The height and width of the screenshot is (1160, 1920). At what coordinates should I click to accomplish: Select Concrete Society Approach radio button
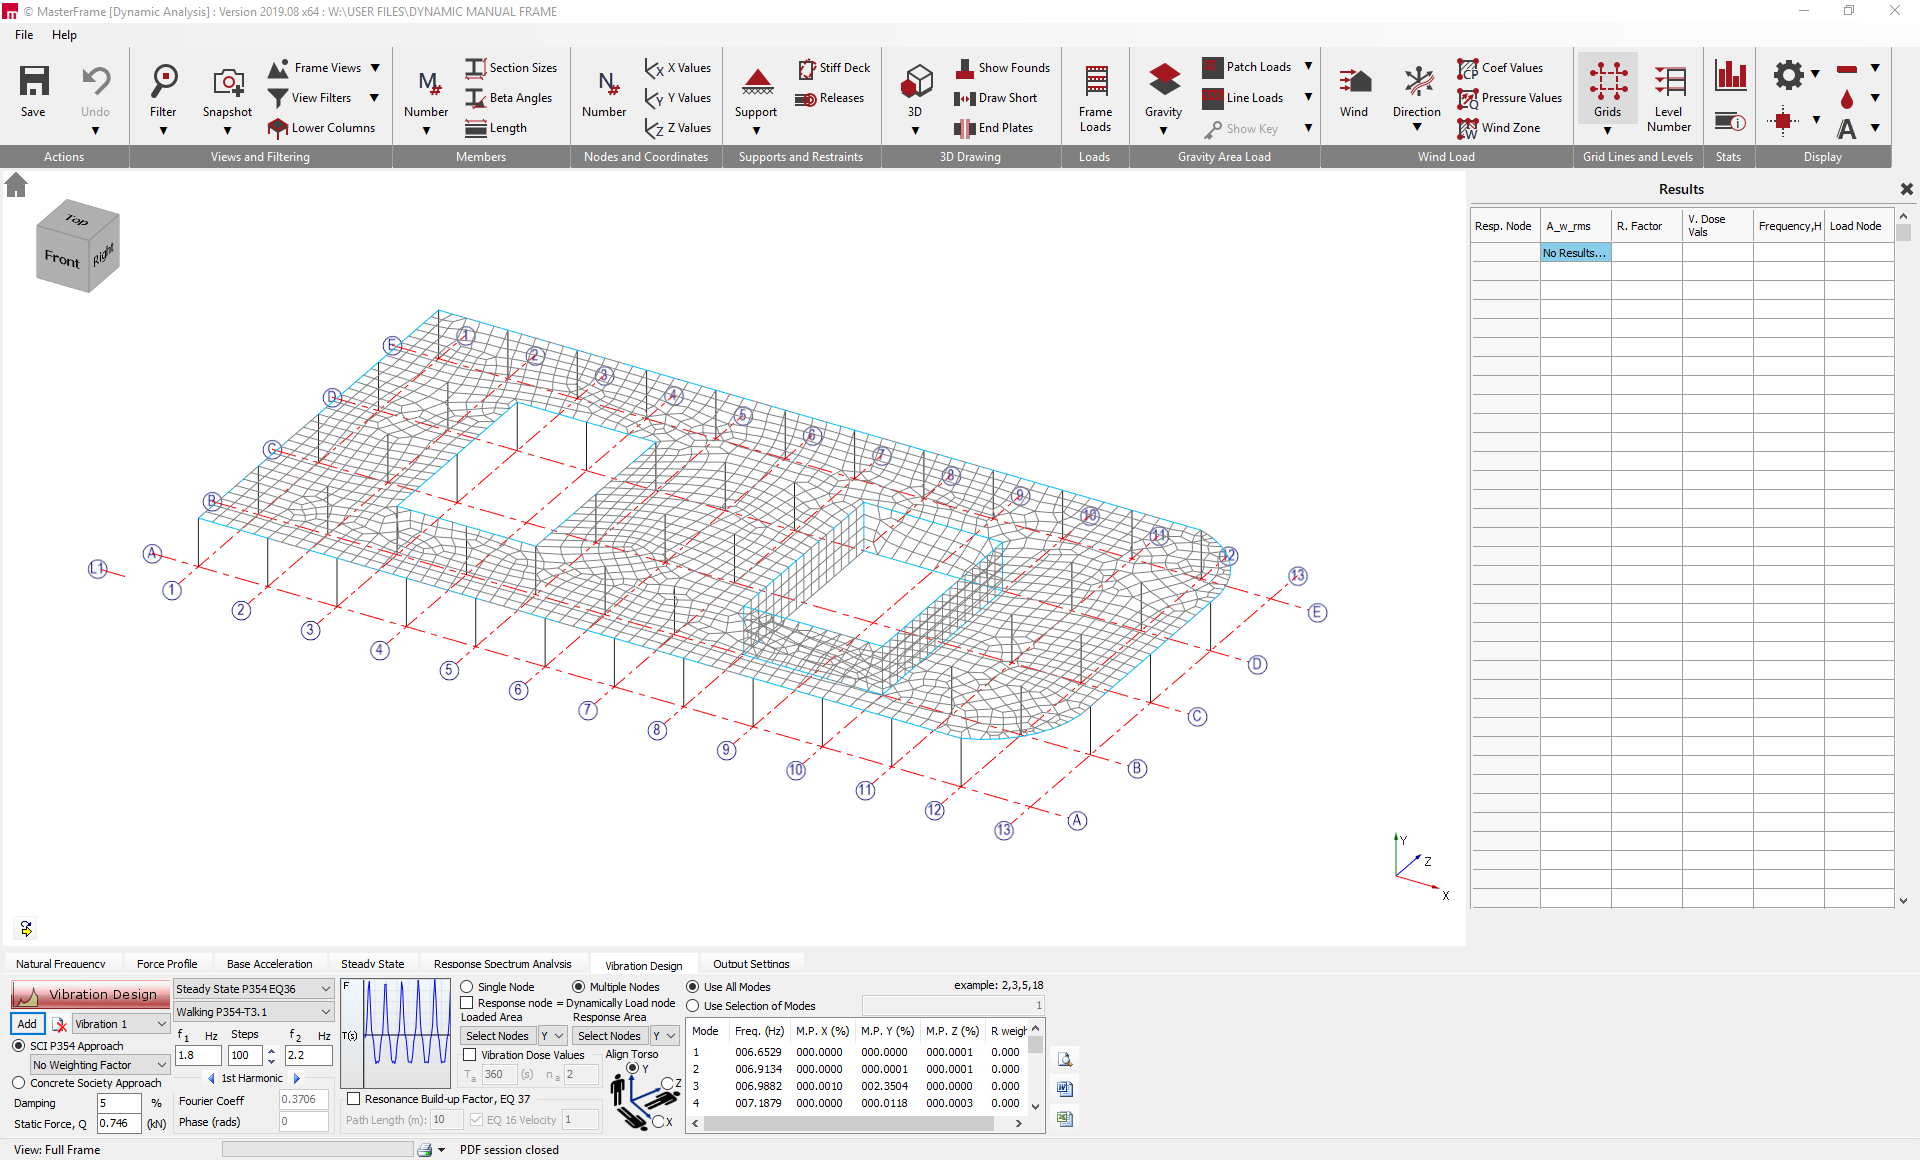tap(18, 1083)
